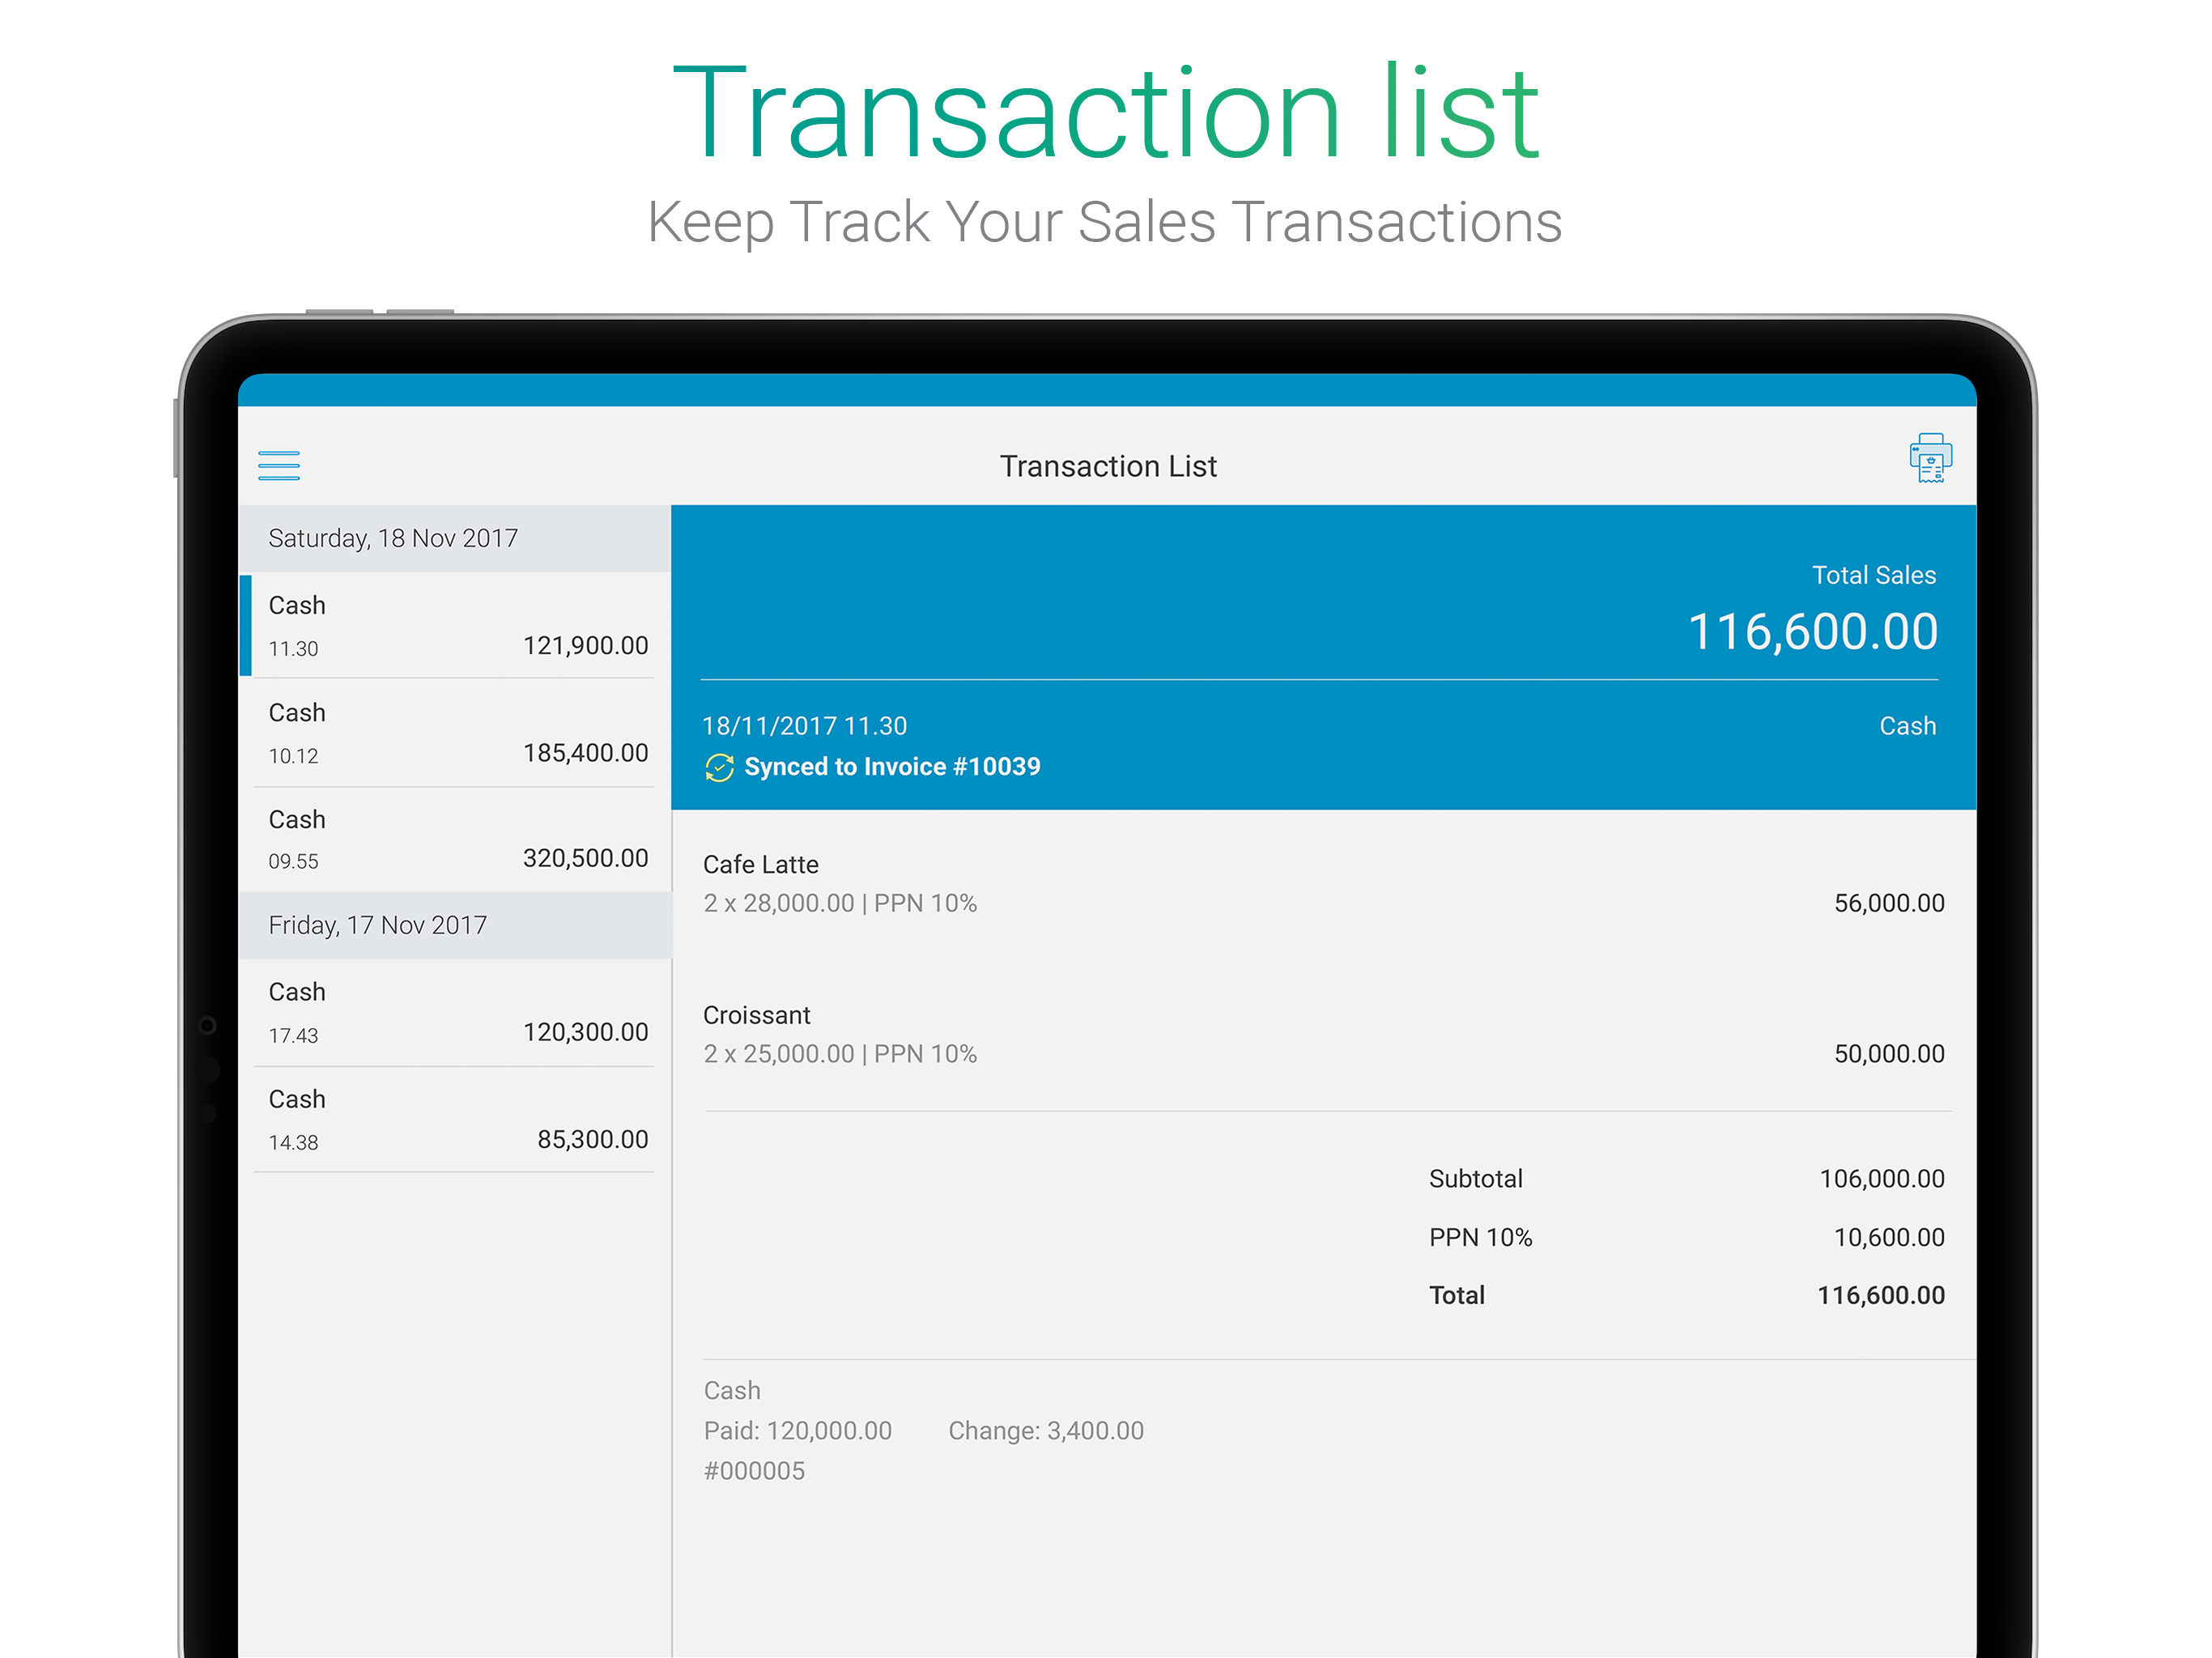Open Cash transaction at 14.38
This screenshot has width=2212, height=1658.
pyautogui.click(x=455, y=1119)
